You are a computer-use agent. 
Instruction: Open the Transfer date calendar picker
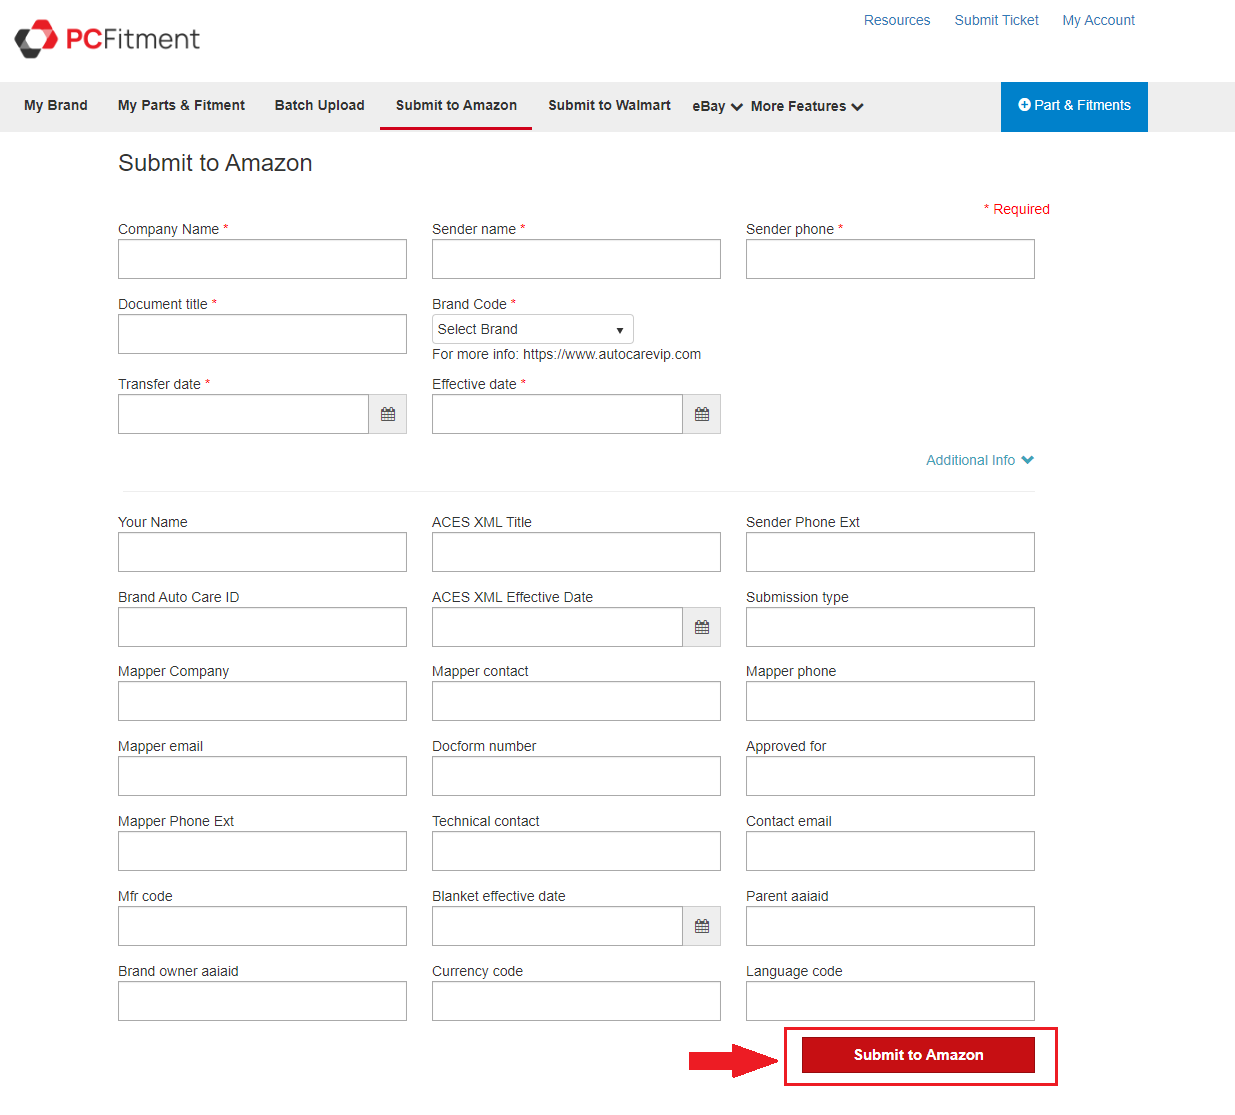click(388, 414)
